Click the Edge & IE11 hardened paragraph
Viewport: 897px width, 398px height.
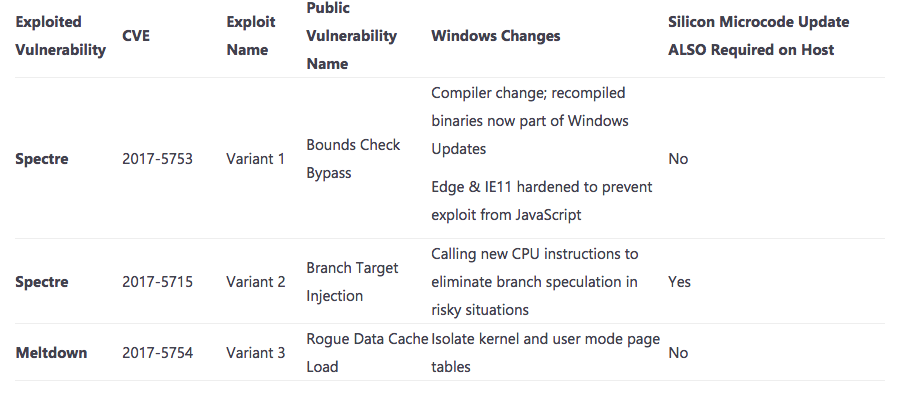pos(542,201)
